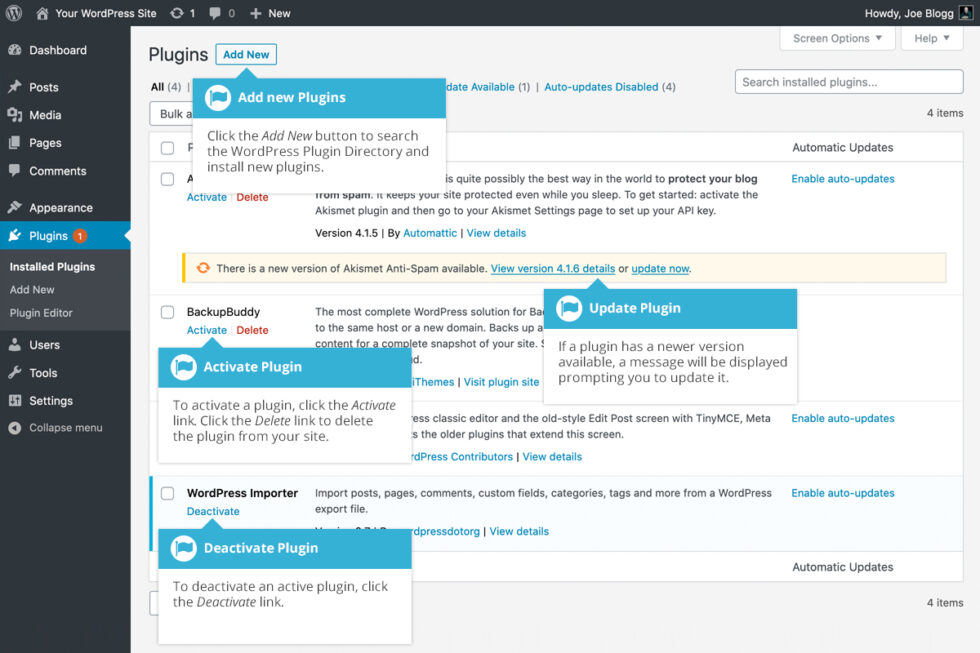Enable auto-updates for Akismet
Screen dimensions: 980x653
coord(843,179)
